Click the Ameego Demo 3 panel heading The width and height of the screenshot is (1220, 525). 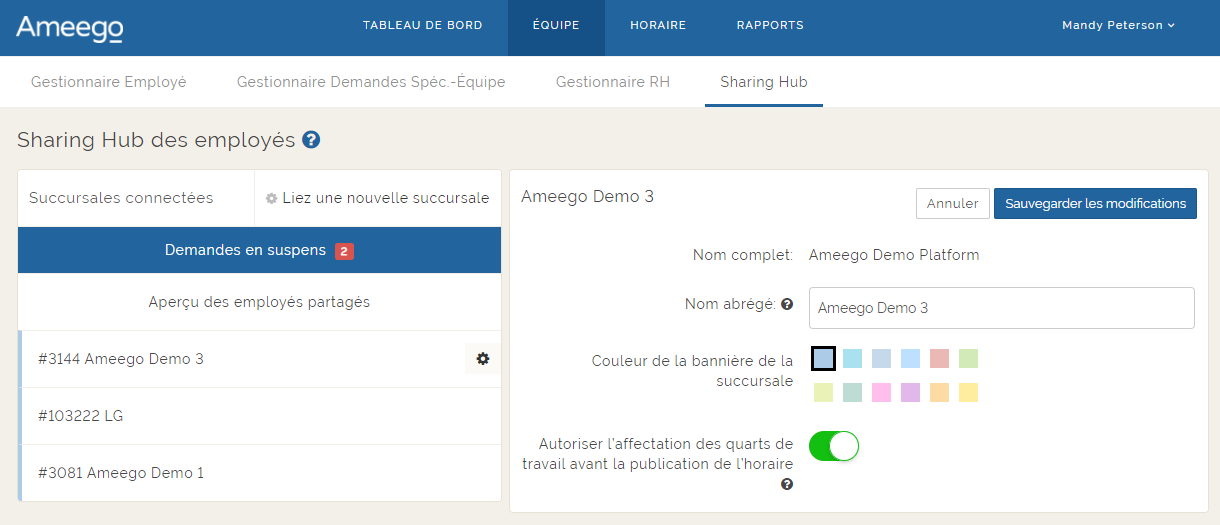(x=587, y=196)
